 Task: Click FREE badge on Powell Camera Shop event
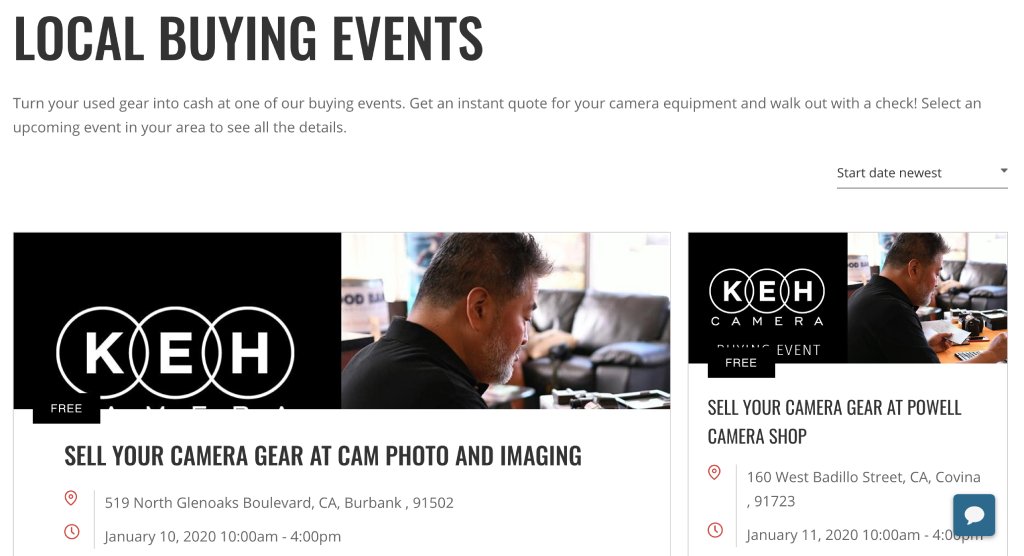(x=741, y=363)
